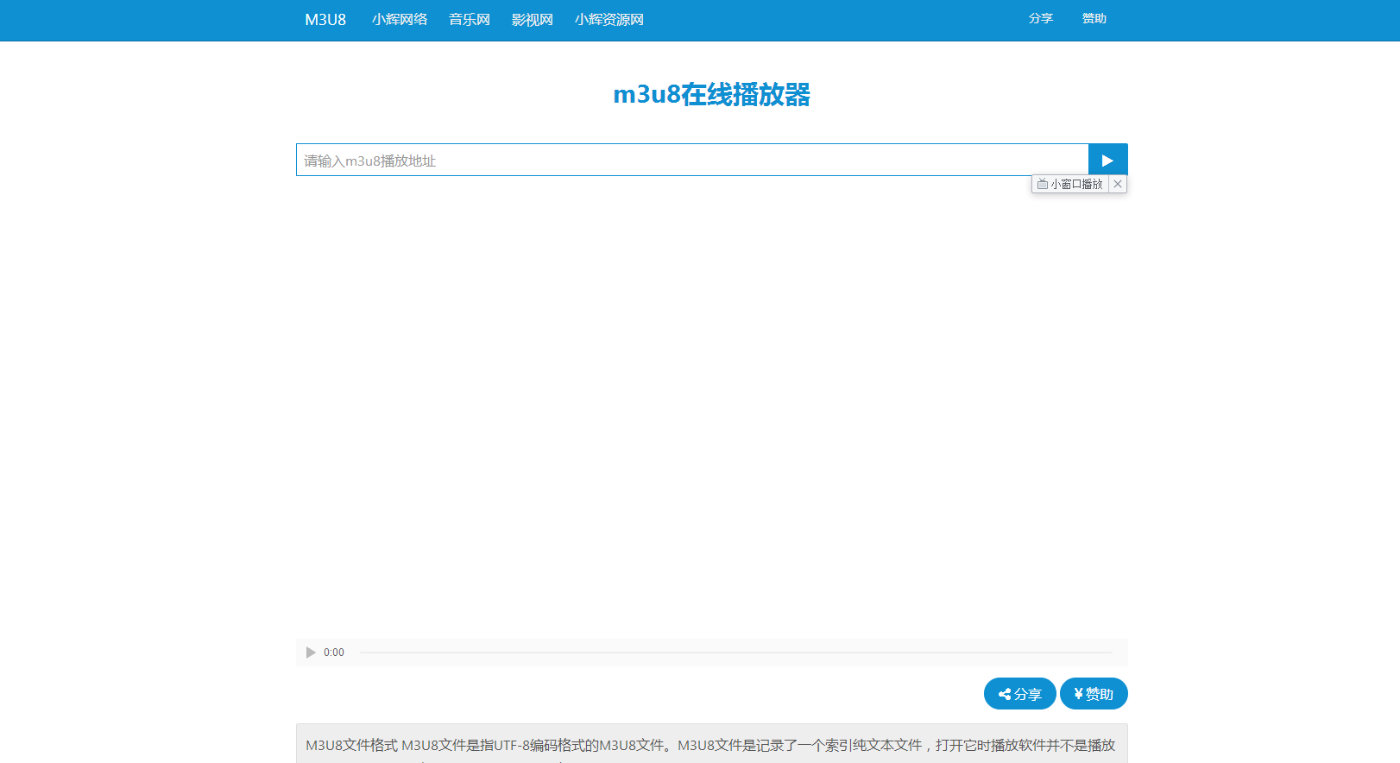Click the 0:00 playback time display
The height and width of the screenshot is (763, 1400).
click(333, 651)
